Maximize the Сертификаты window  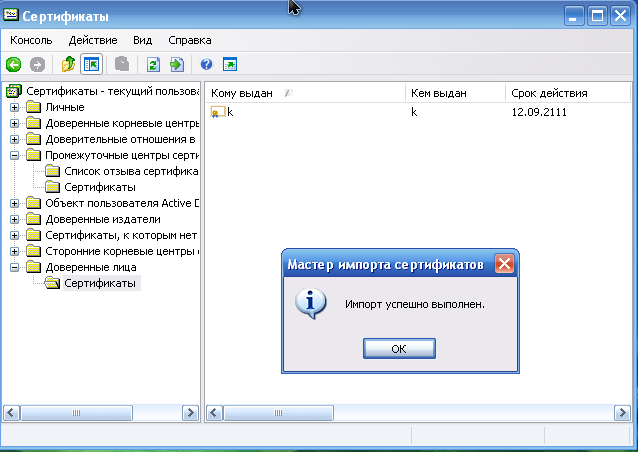(x=597, y=16)
